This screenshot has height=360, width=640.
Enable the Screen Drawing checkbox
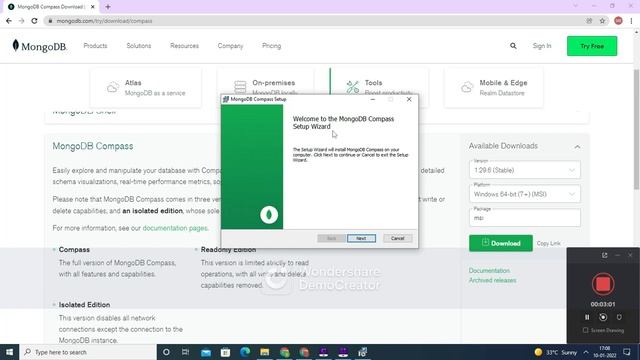585,330
